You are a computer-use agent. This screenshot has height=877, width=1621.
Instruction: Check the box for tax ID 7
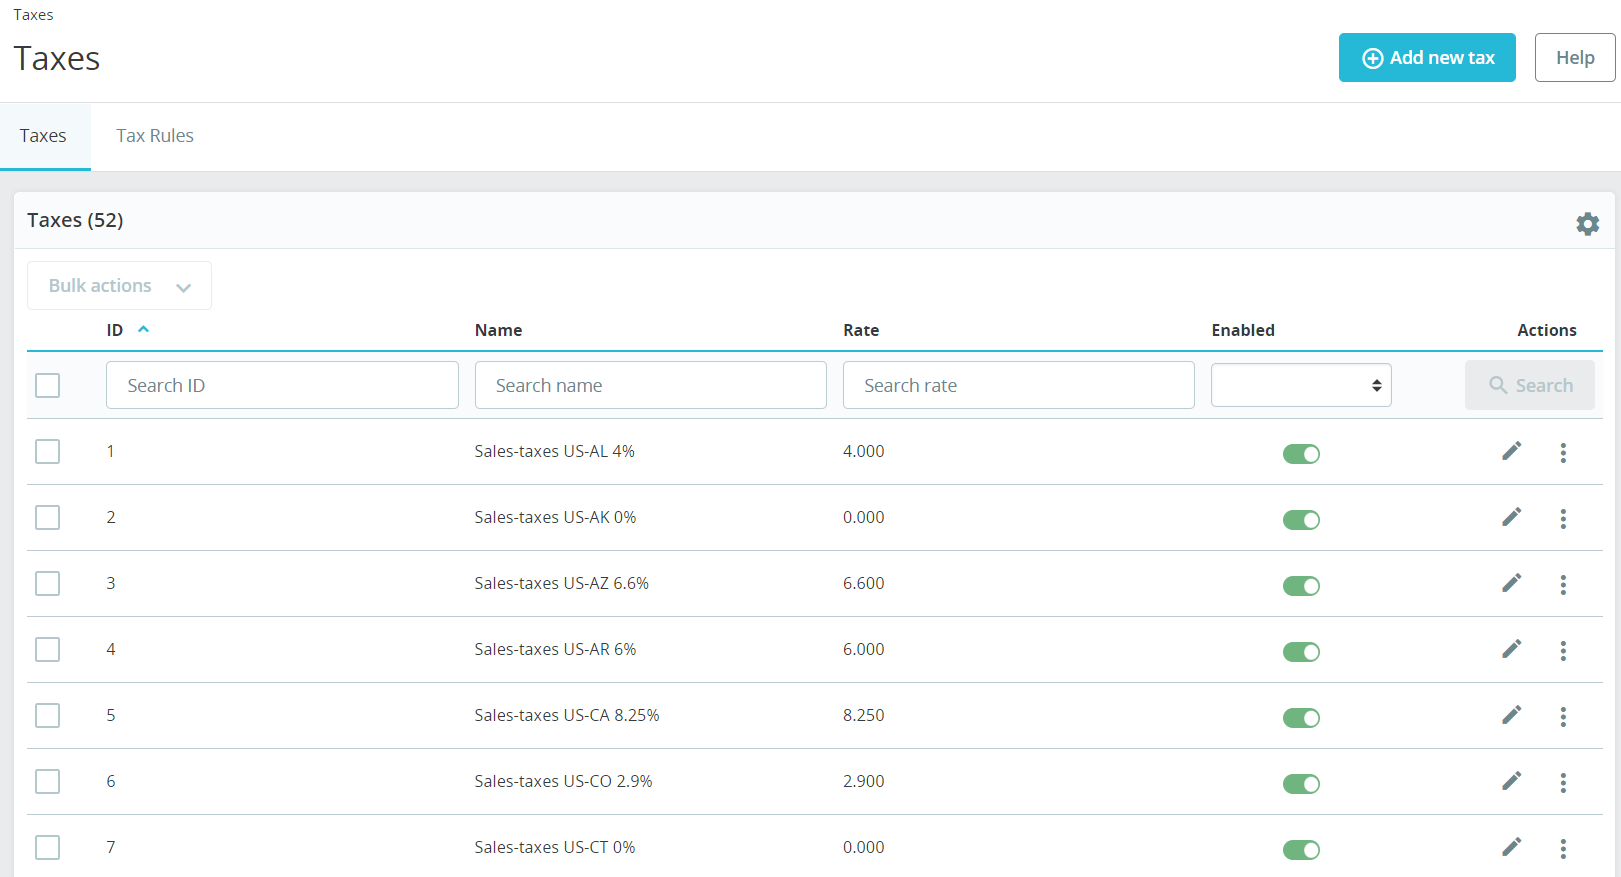click(x=47, y=847)
